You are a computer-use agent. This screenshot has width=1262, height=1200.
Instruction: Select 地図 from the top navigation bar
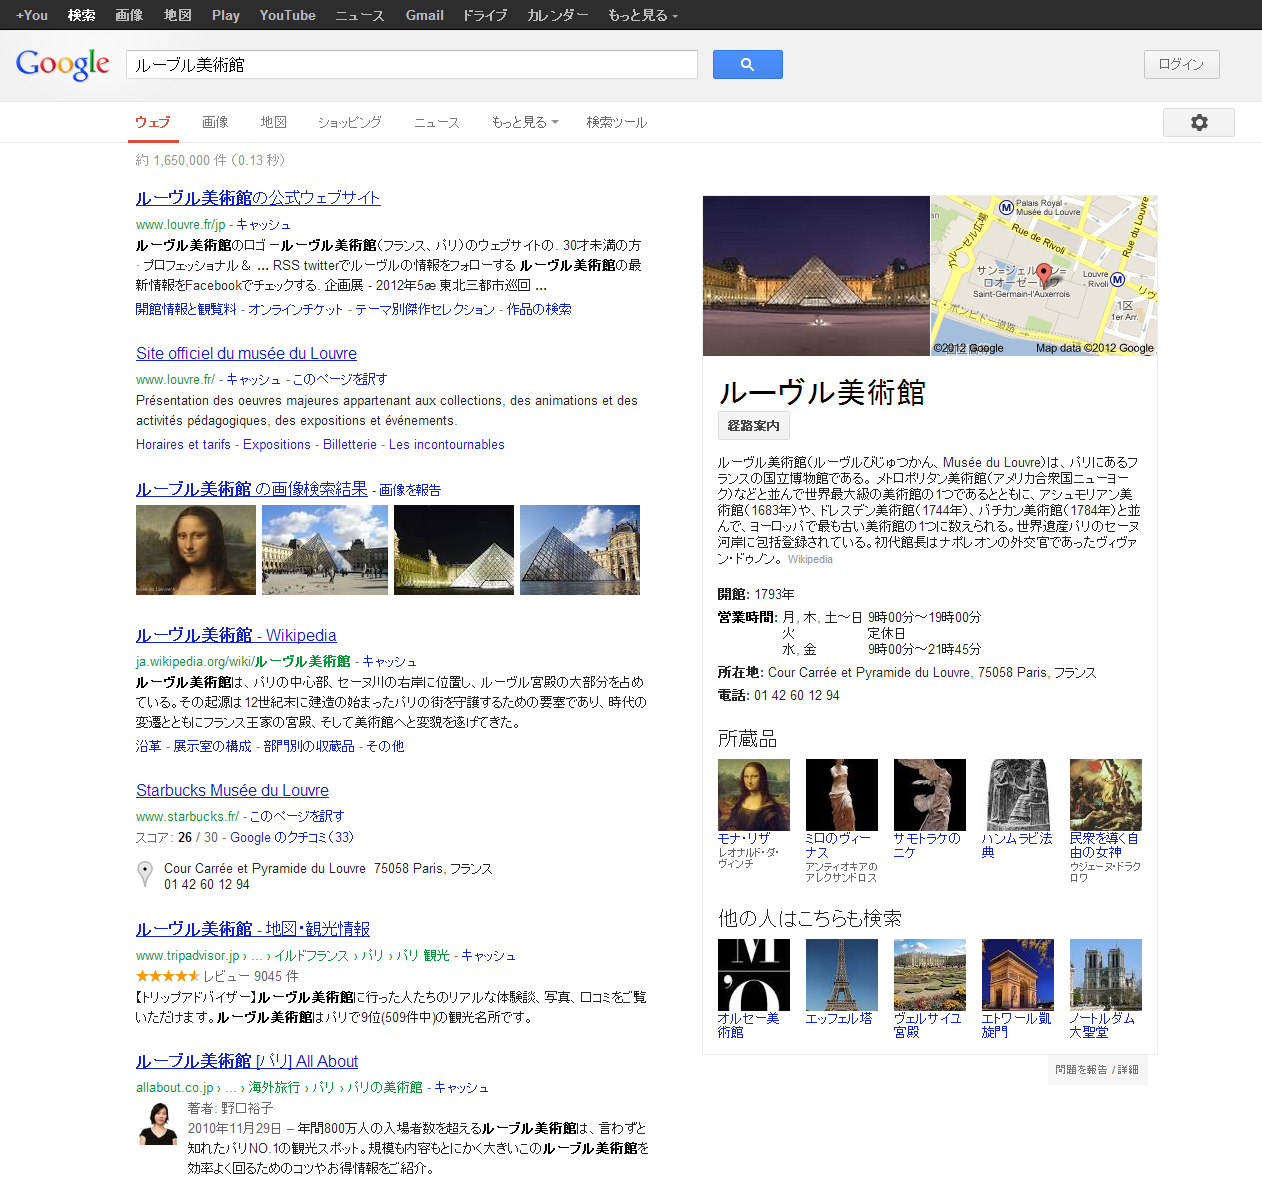pos(177,15)
